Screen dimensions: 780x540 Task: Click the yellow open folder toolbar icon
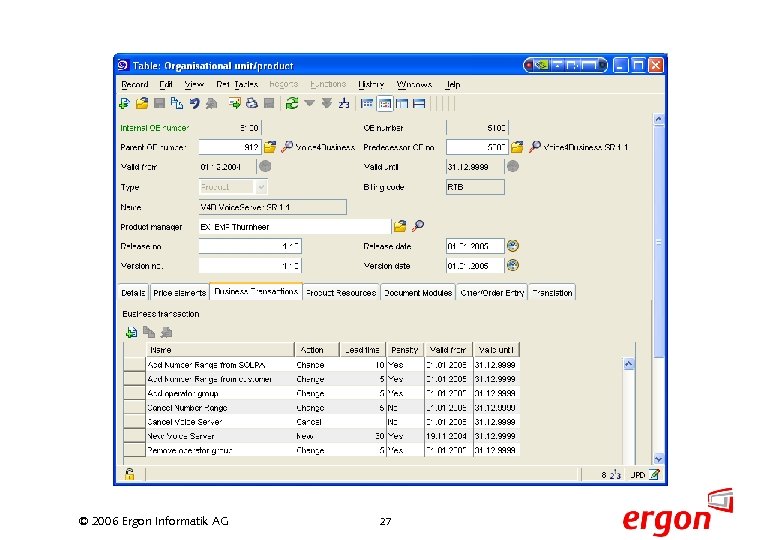point(142,103)
